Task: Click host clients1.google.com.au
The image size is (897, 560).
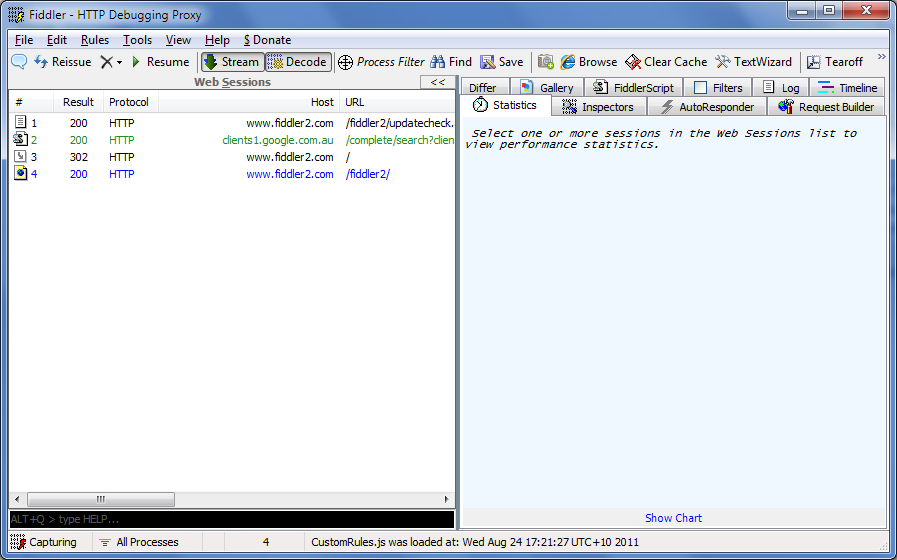Action: click(x=277, y=140)
